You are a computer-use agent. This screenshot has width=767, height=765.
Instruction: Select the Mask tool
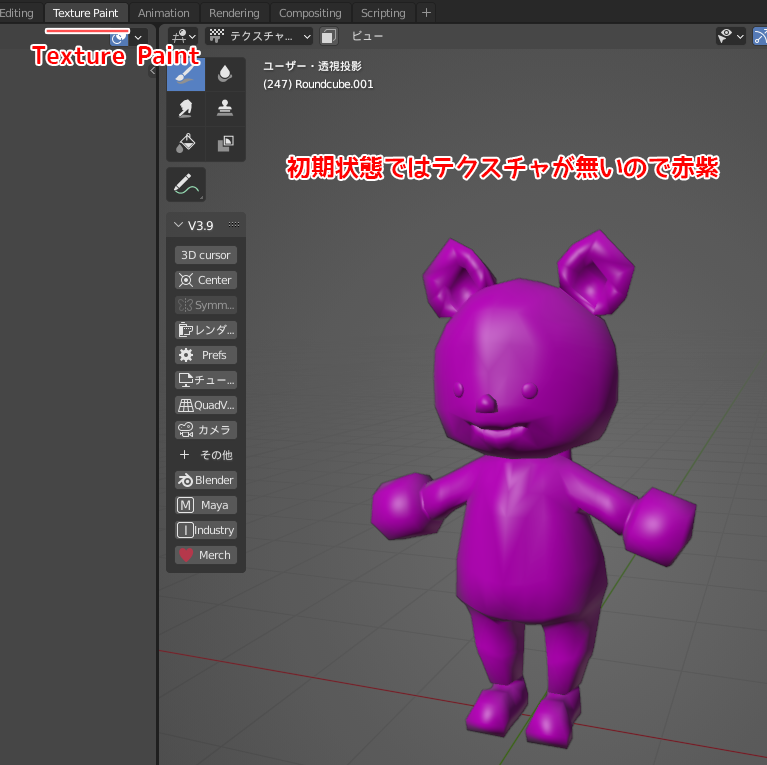tap(225, 143)
